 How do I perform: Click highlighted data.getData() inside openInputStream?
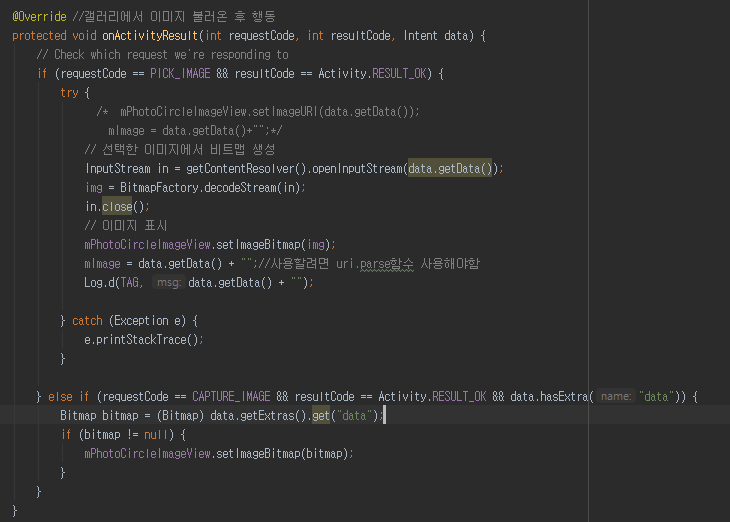(x=450, y=169)
